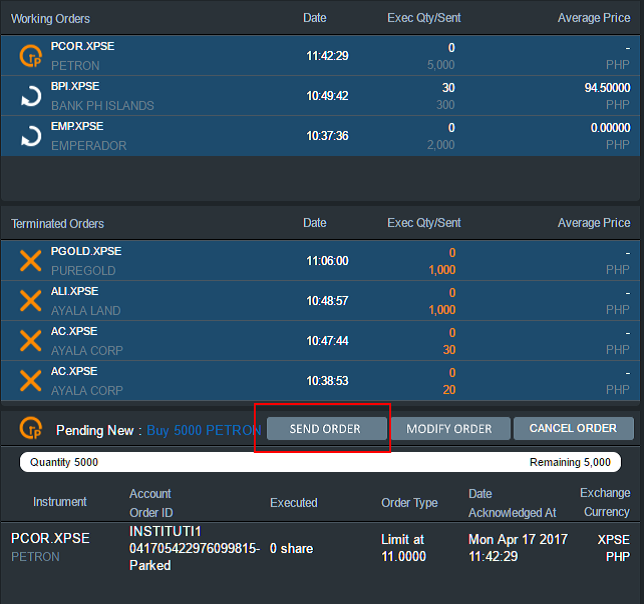
Task: Click the Remaining 5,000 value
Action: pos(570,462)
